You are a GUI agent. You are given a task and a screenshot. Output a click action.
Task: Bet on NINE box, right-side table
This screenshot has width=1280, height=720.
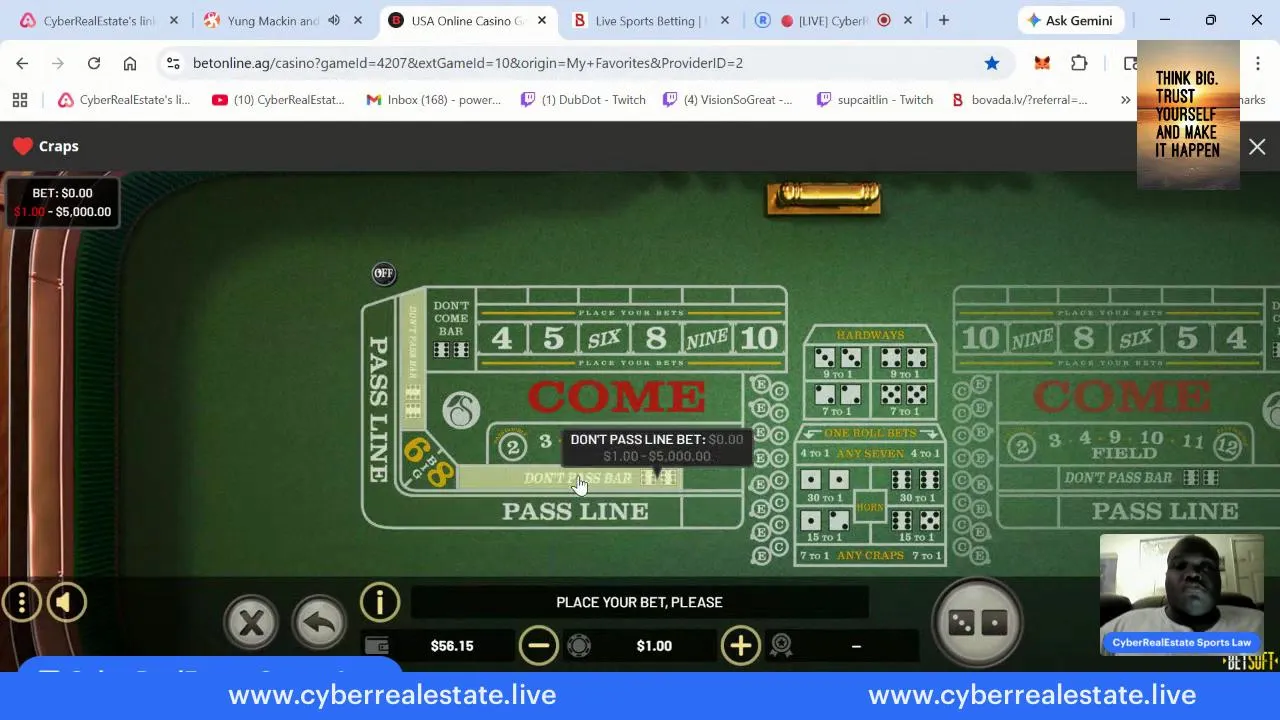1032,337
